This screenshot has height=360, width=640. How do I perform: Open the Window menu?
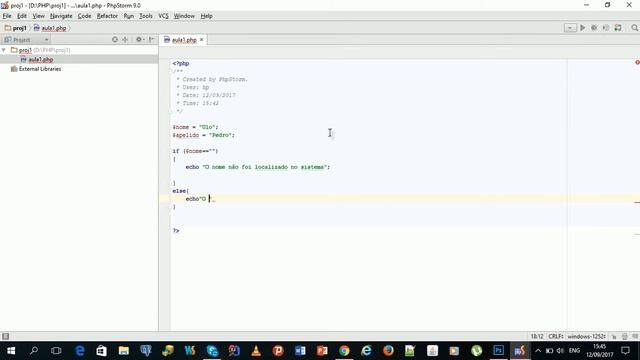point(184,16)
